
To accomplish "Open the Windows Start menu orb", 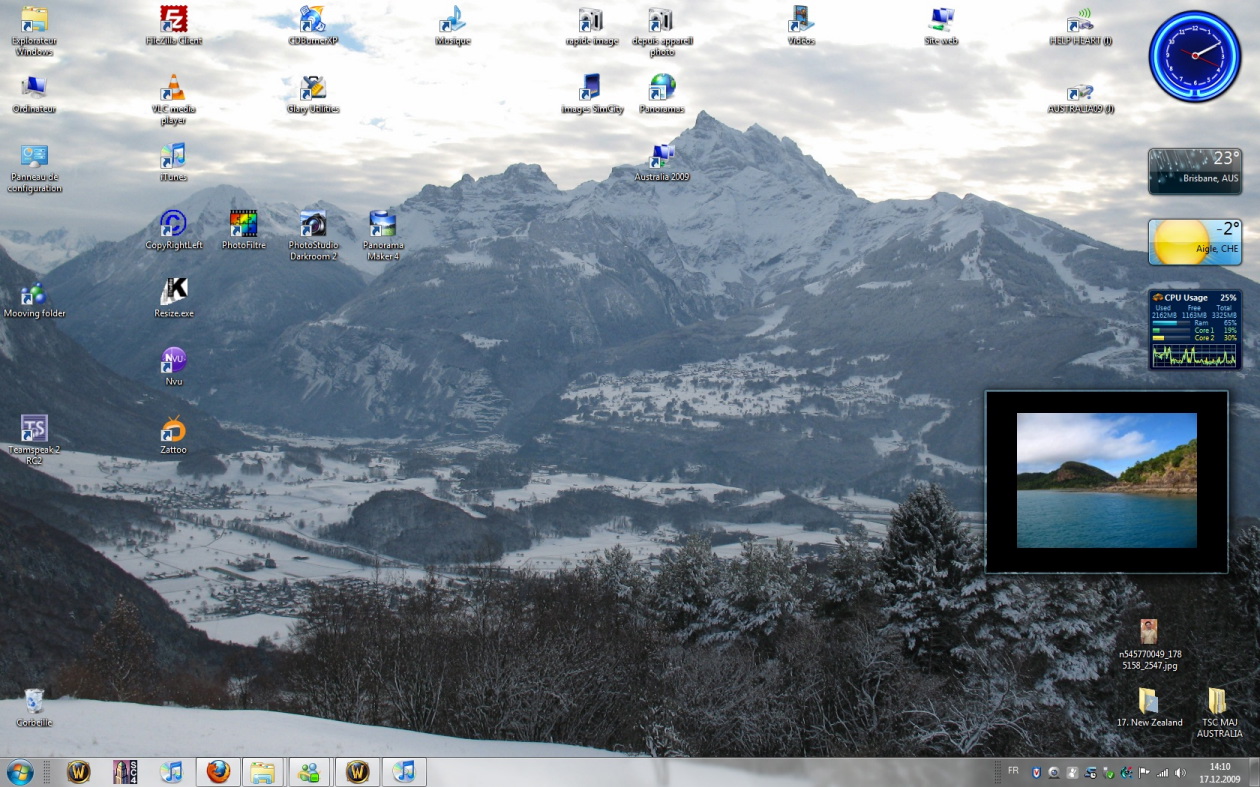I will tap(20, 772).
